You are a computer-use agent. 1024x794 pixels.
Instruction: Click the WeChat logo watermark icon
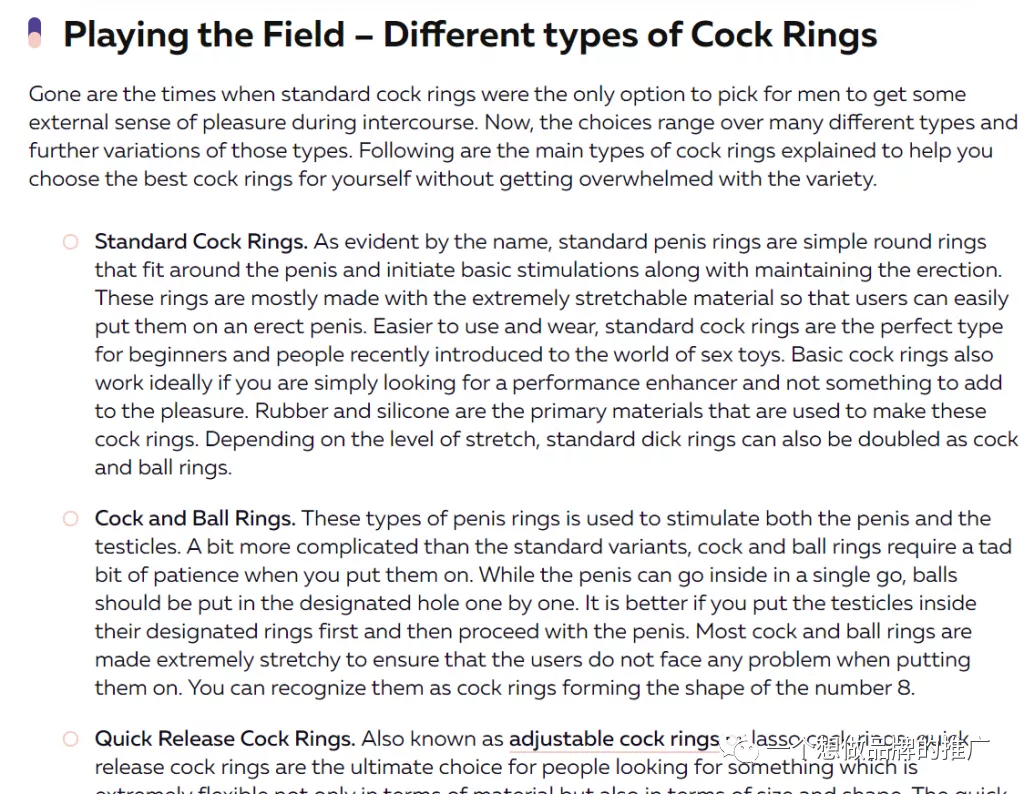coord(743,749)
